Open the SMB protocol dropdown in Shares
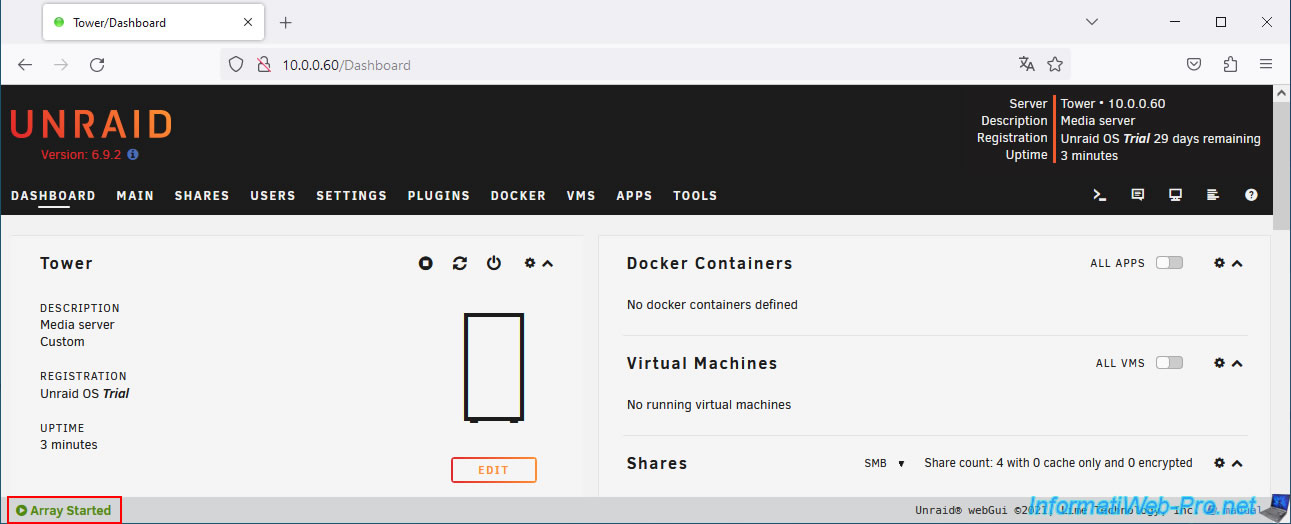 click(x=884, y=463)
